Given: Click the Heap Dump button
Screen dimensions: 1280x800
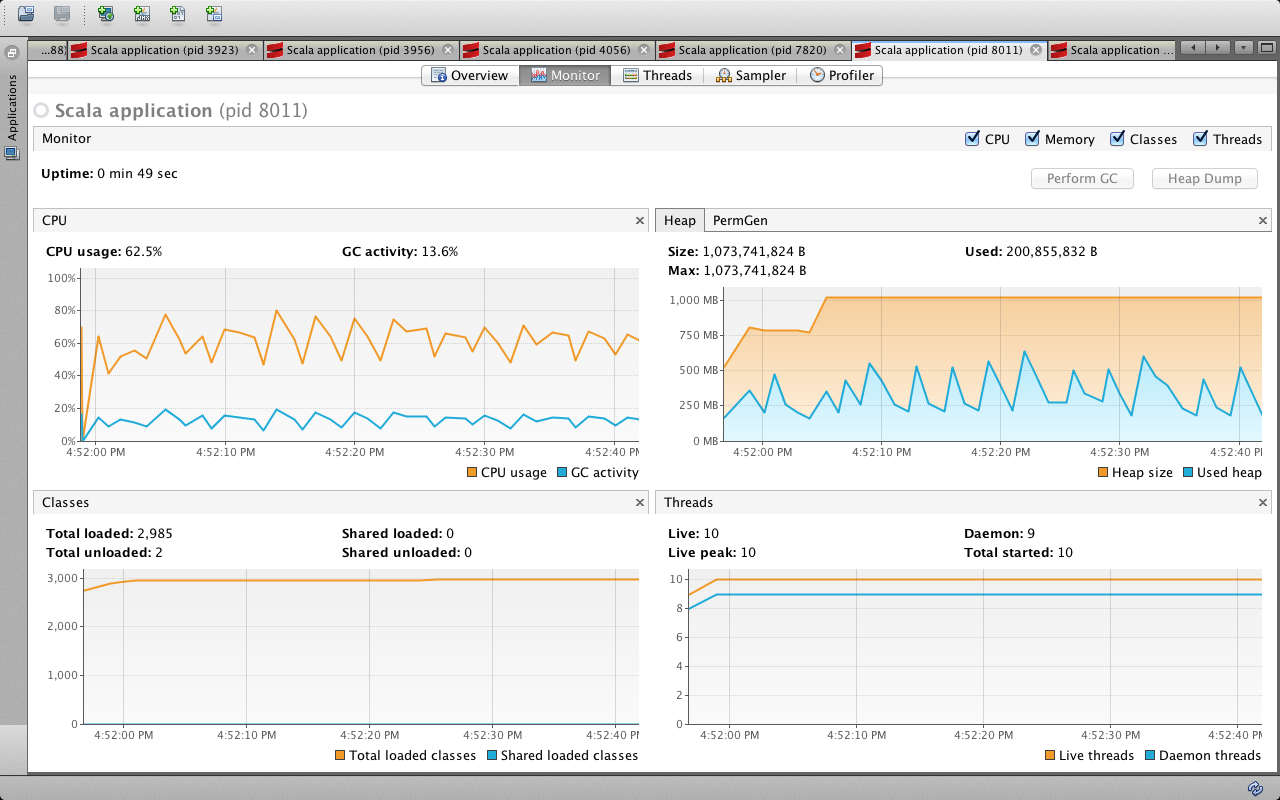Looking at the screenshot, I should coord(1204,178).
